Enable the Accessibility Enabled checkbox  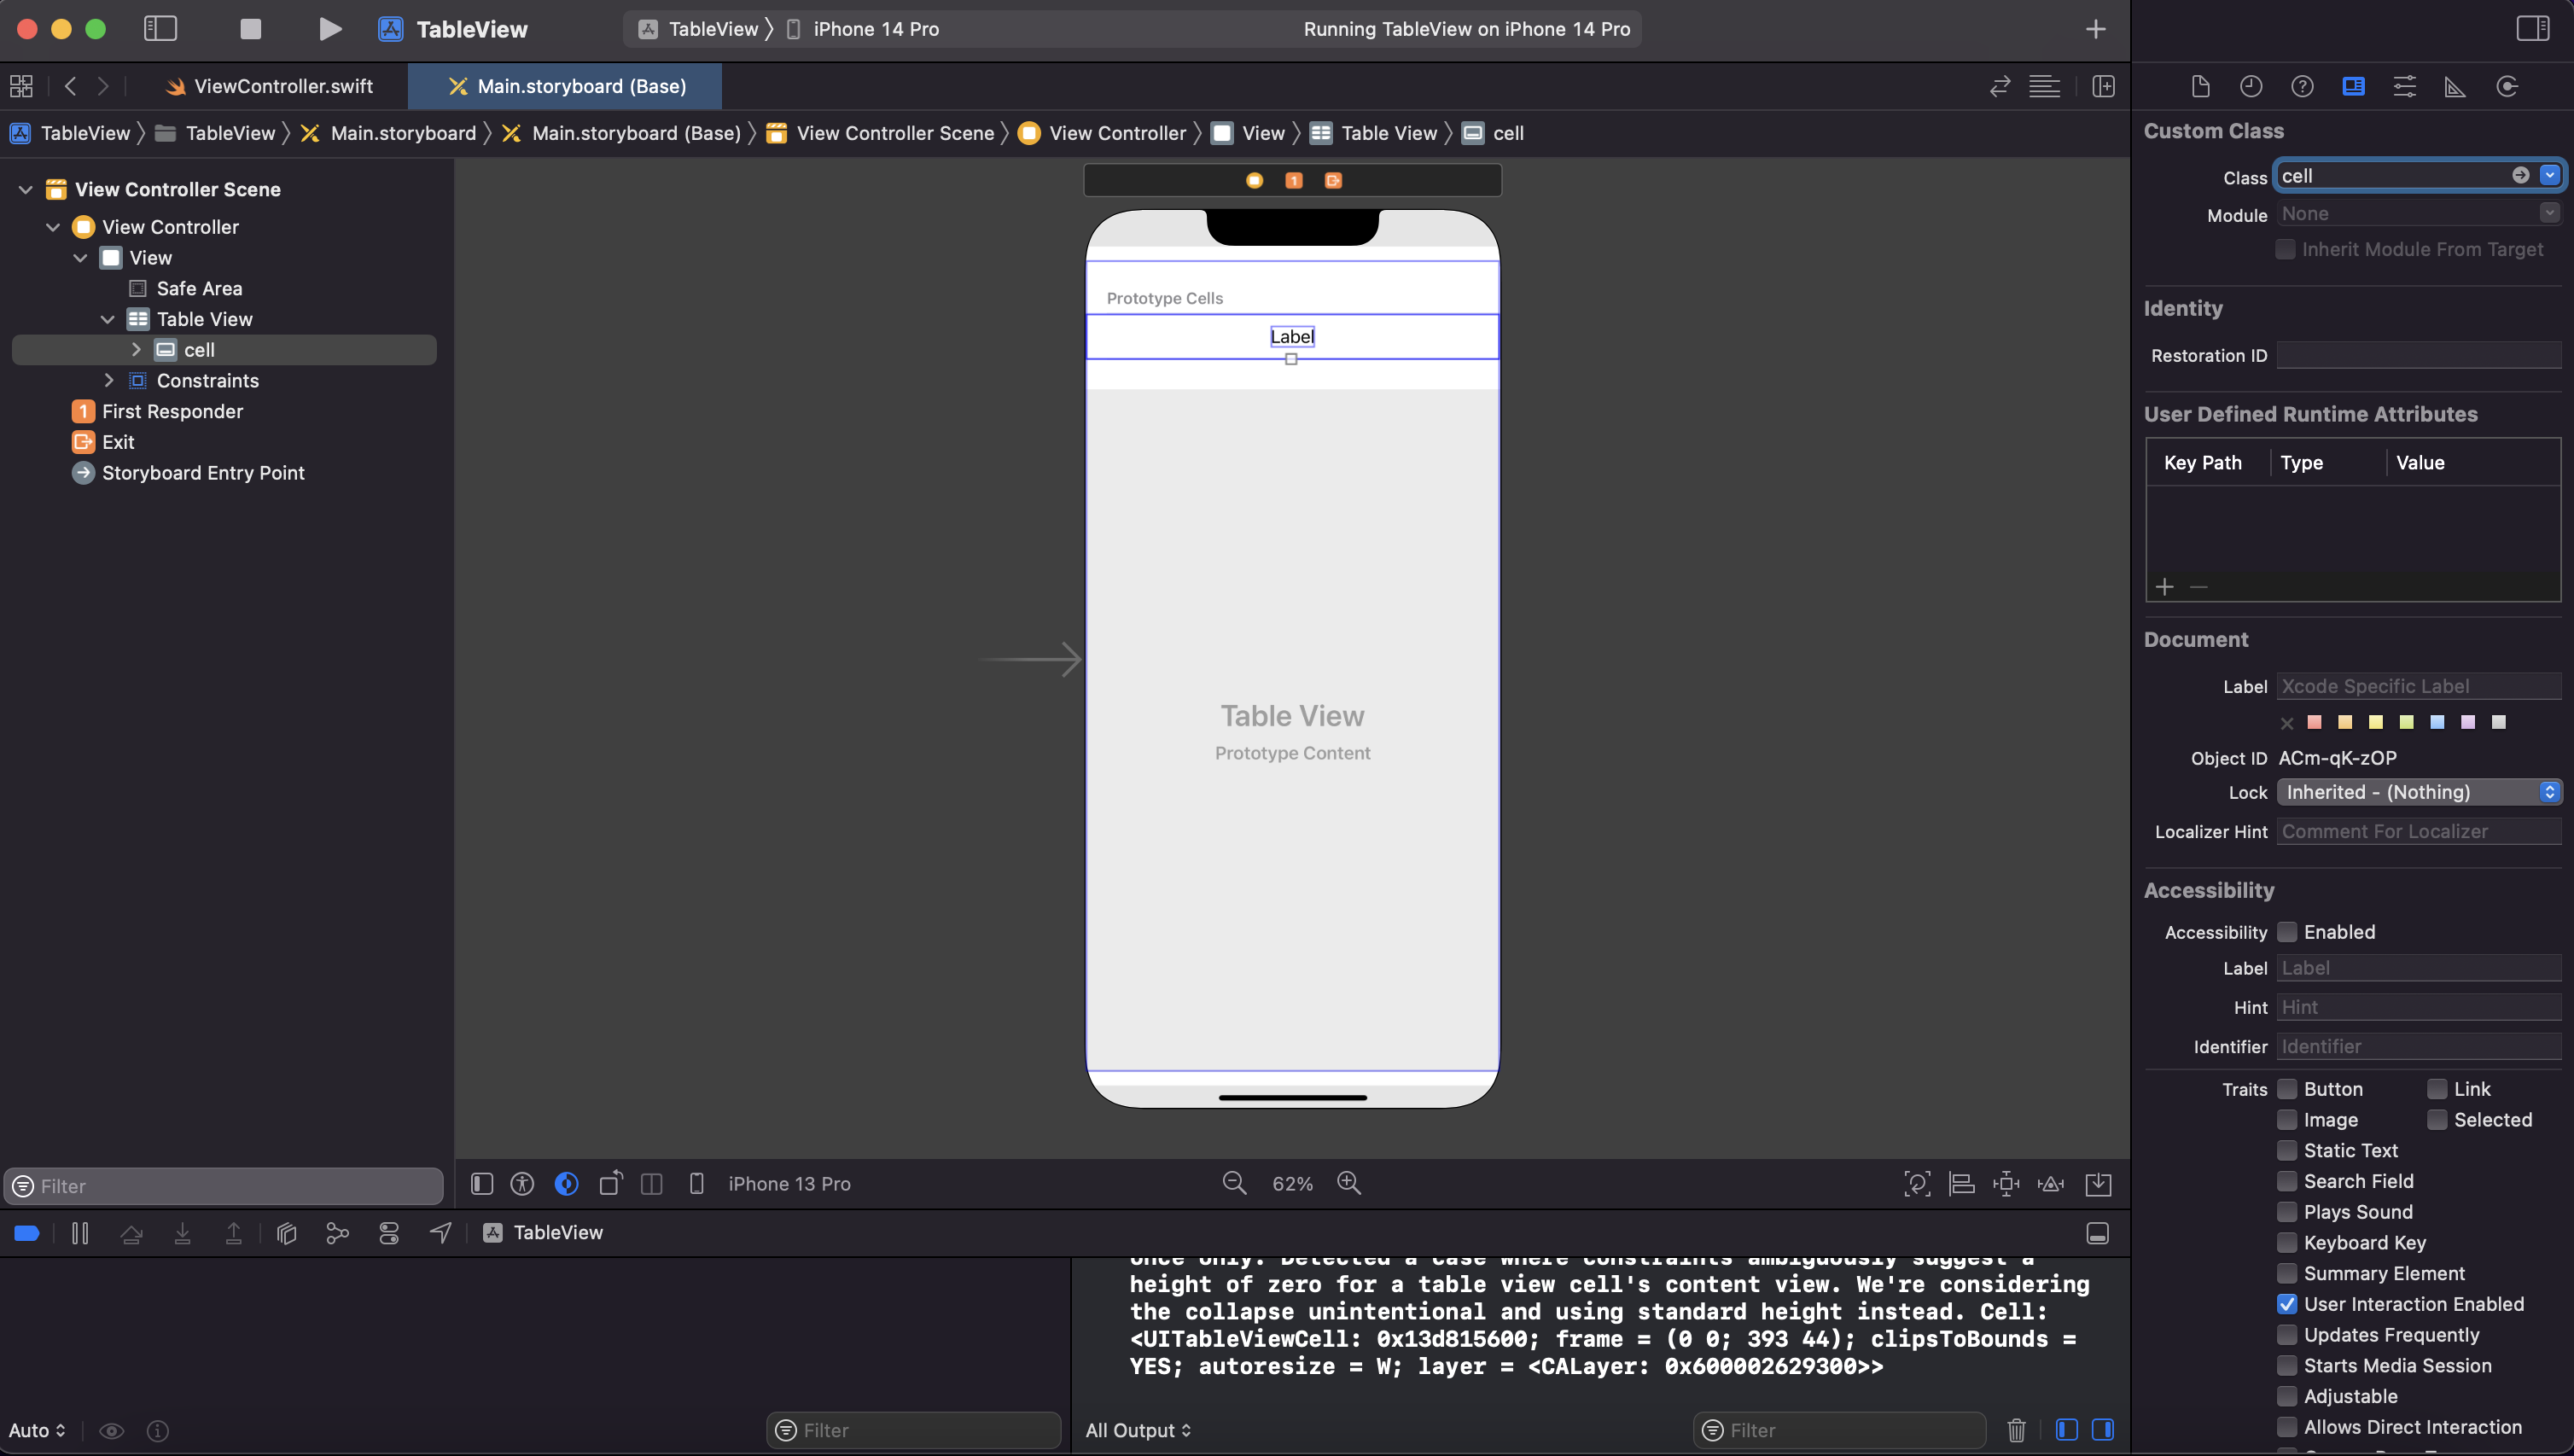click(x=2287, y=932)
